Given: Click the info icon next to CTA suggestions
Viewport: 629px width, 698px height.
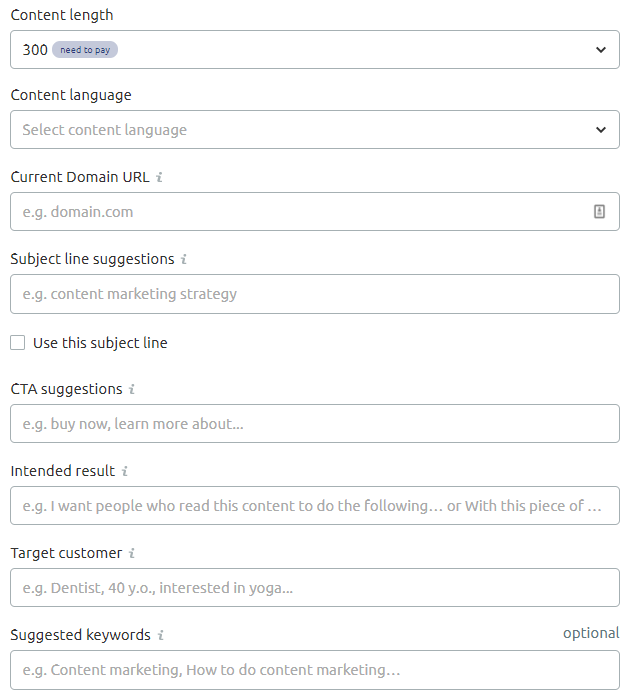Looking at the screenshot, I should pos(132,389).
